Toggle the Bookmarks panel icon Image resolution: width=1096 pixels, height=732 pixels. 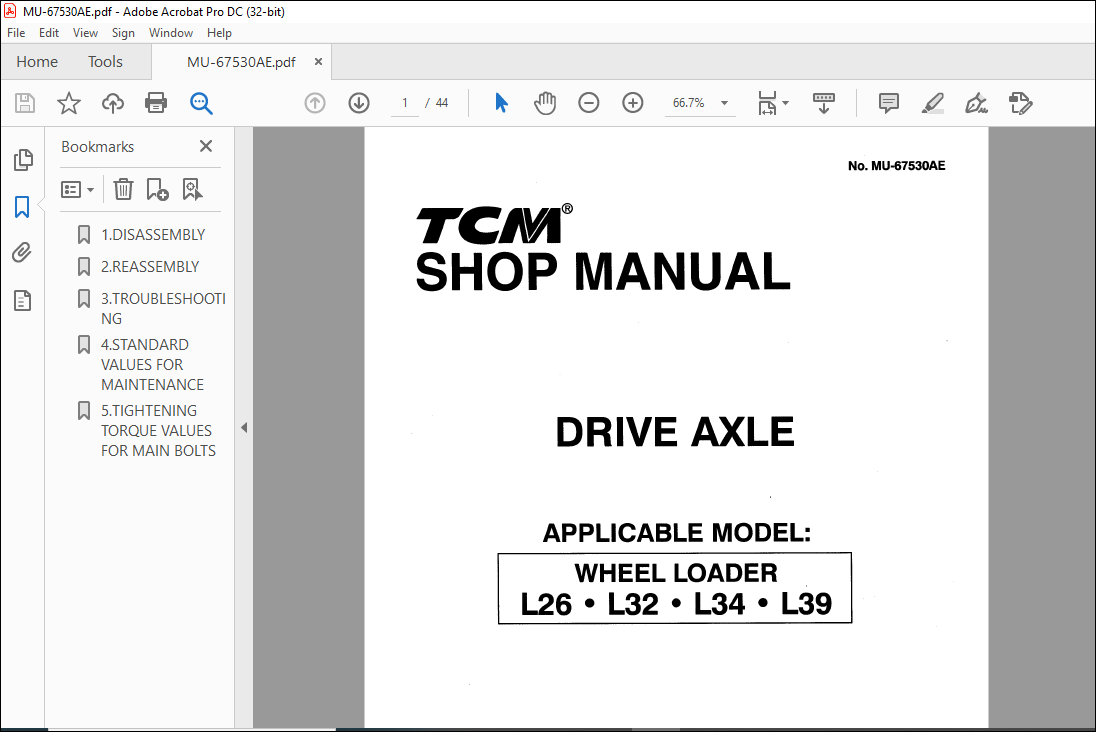[22, 207]
